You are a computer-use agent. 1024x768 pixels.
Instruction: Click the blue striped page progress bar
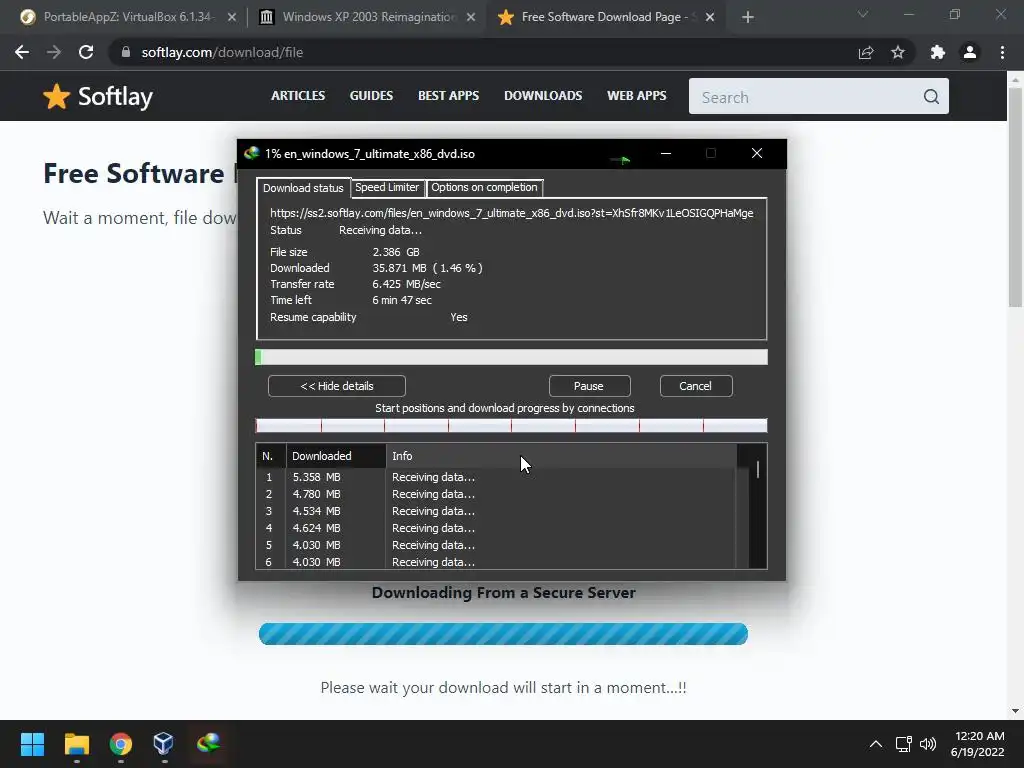click(503, 634)
